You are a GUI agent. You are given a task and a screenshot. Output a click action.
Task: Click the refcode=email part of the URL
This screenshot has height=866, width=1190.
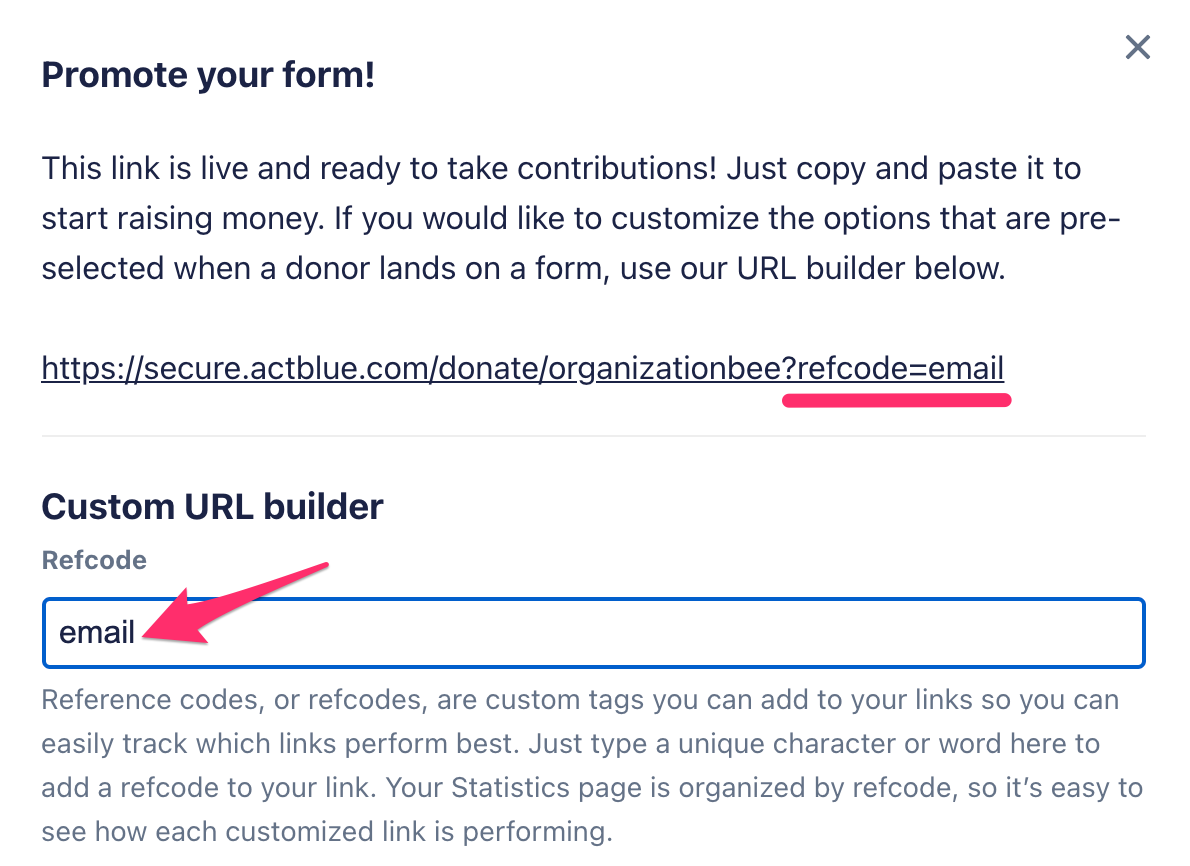(x=900, y=370)
